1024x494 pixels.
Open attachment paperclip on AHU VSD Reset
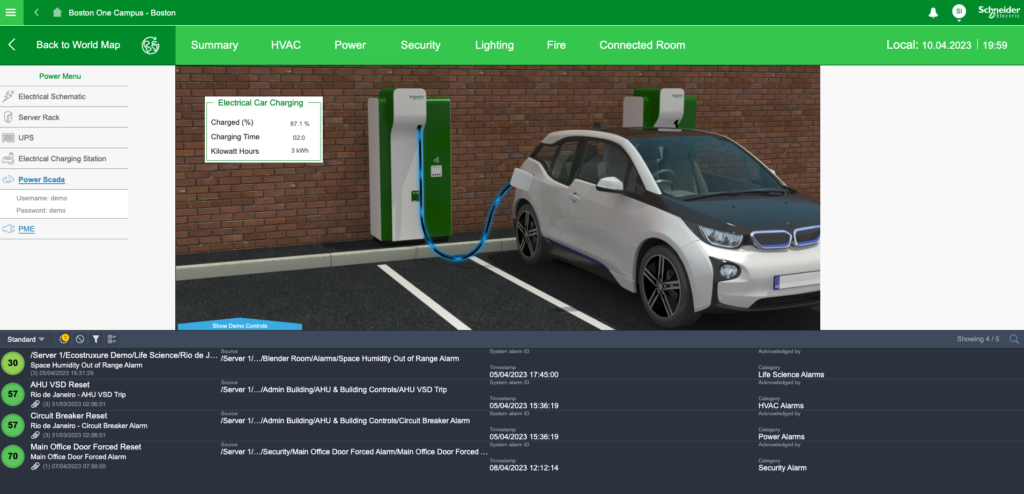pos(35,404)
